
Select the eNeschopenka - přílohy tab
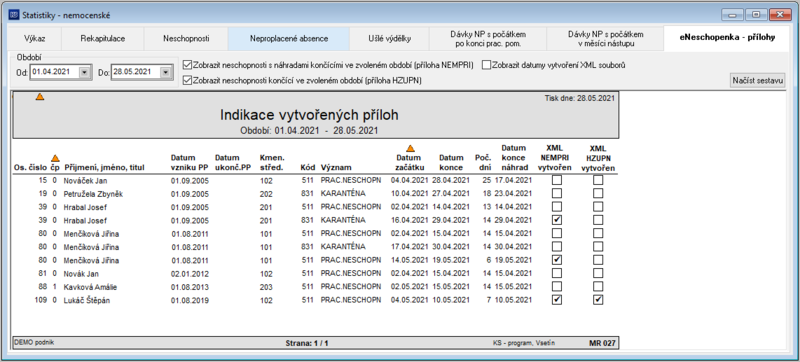(x=728, y=38)
